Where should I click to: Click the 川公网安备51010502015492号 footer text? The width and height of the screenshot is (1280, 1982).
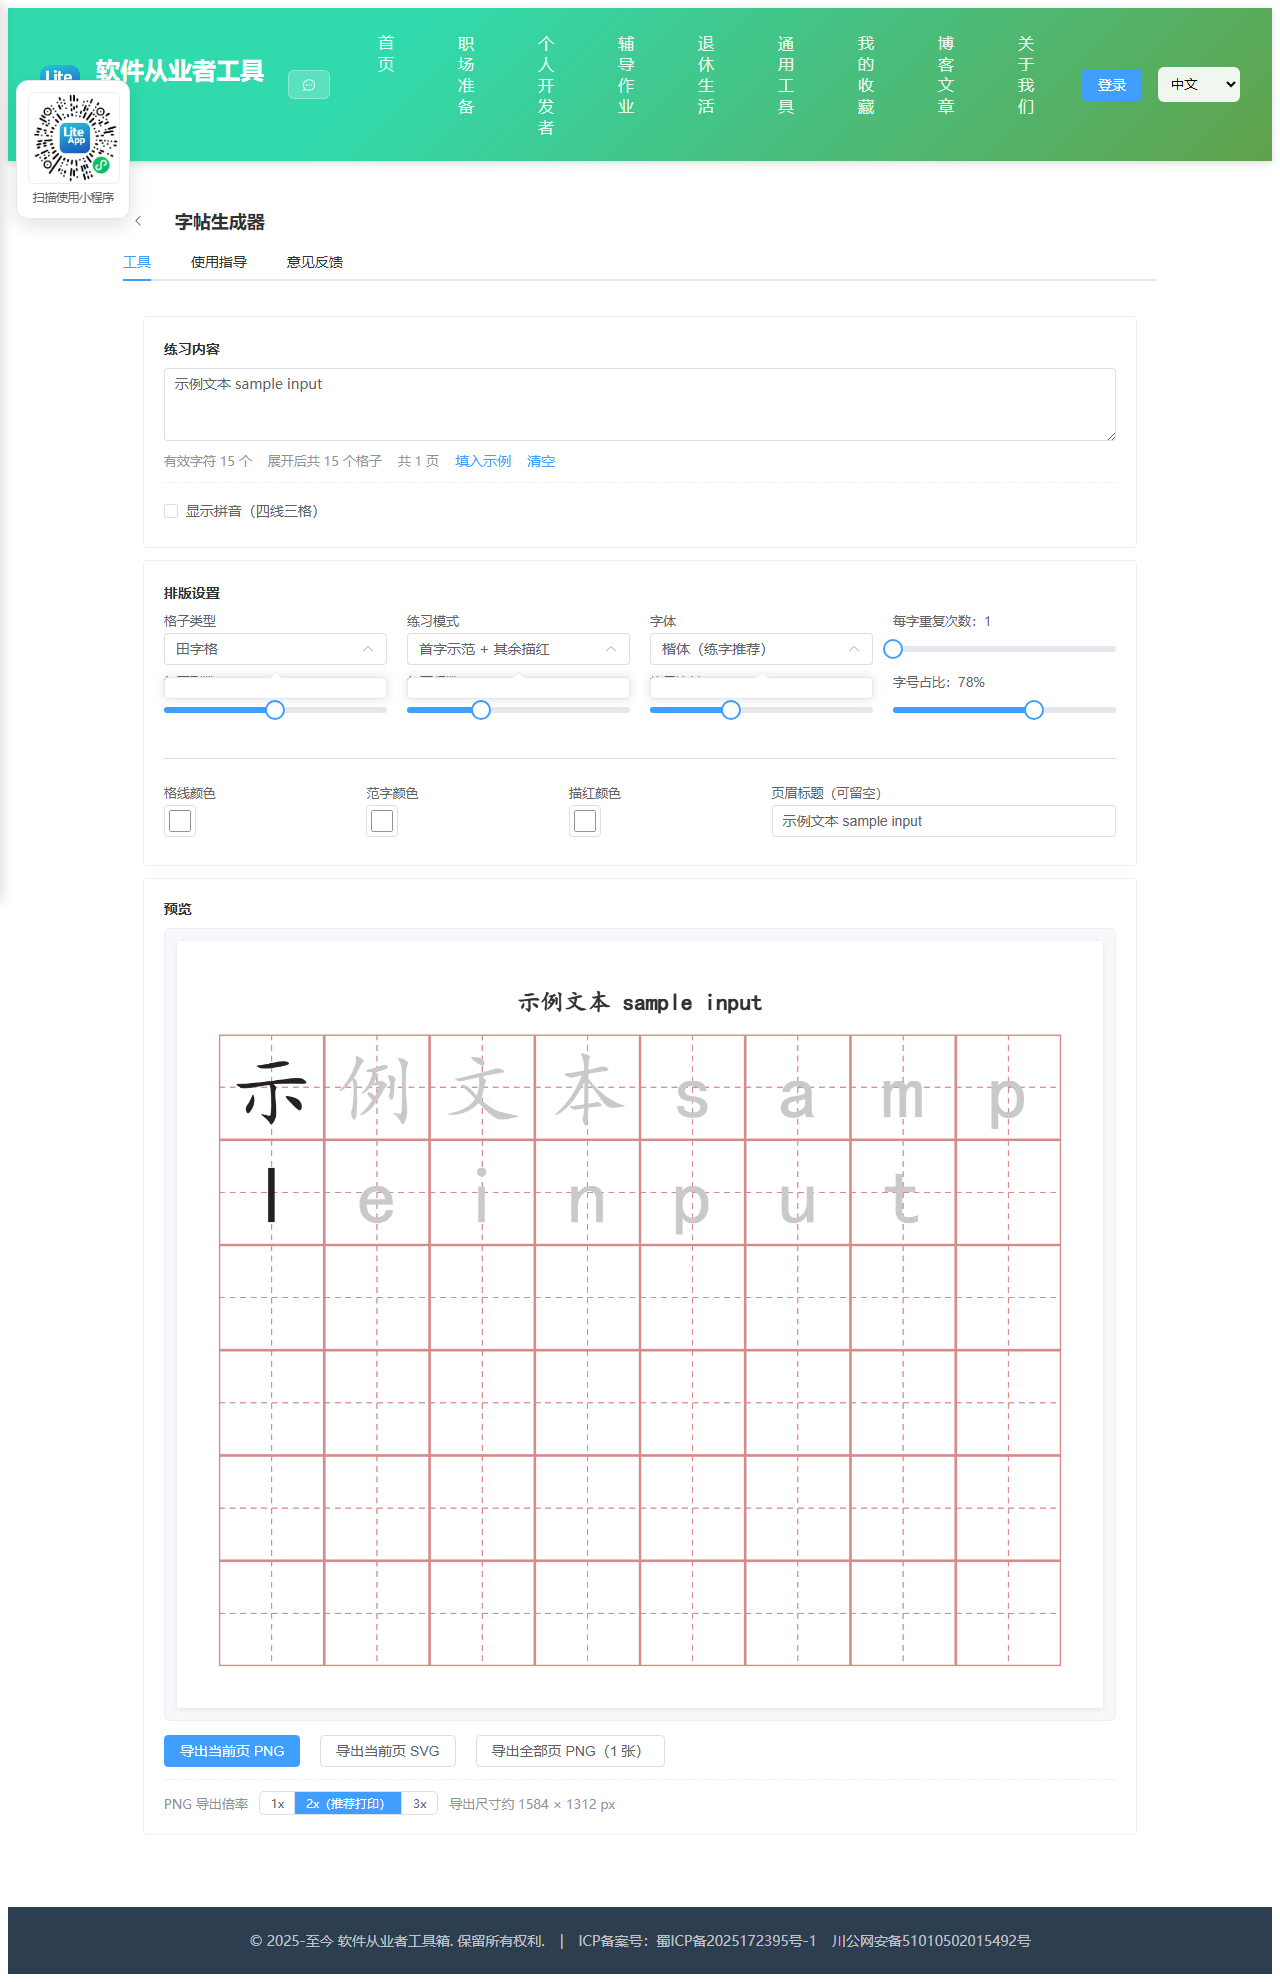[x=931, y=1941]
